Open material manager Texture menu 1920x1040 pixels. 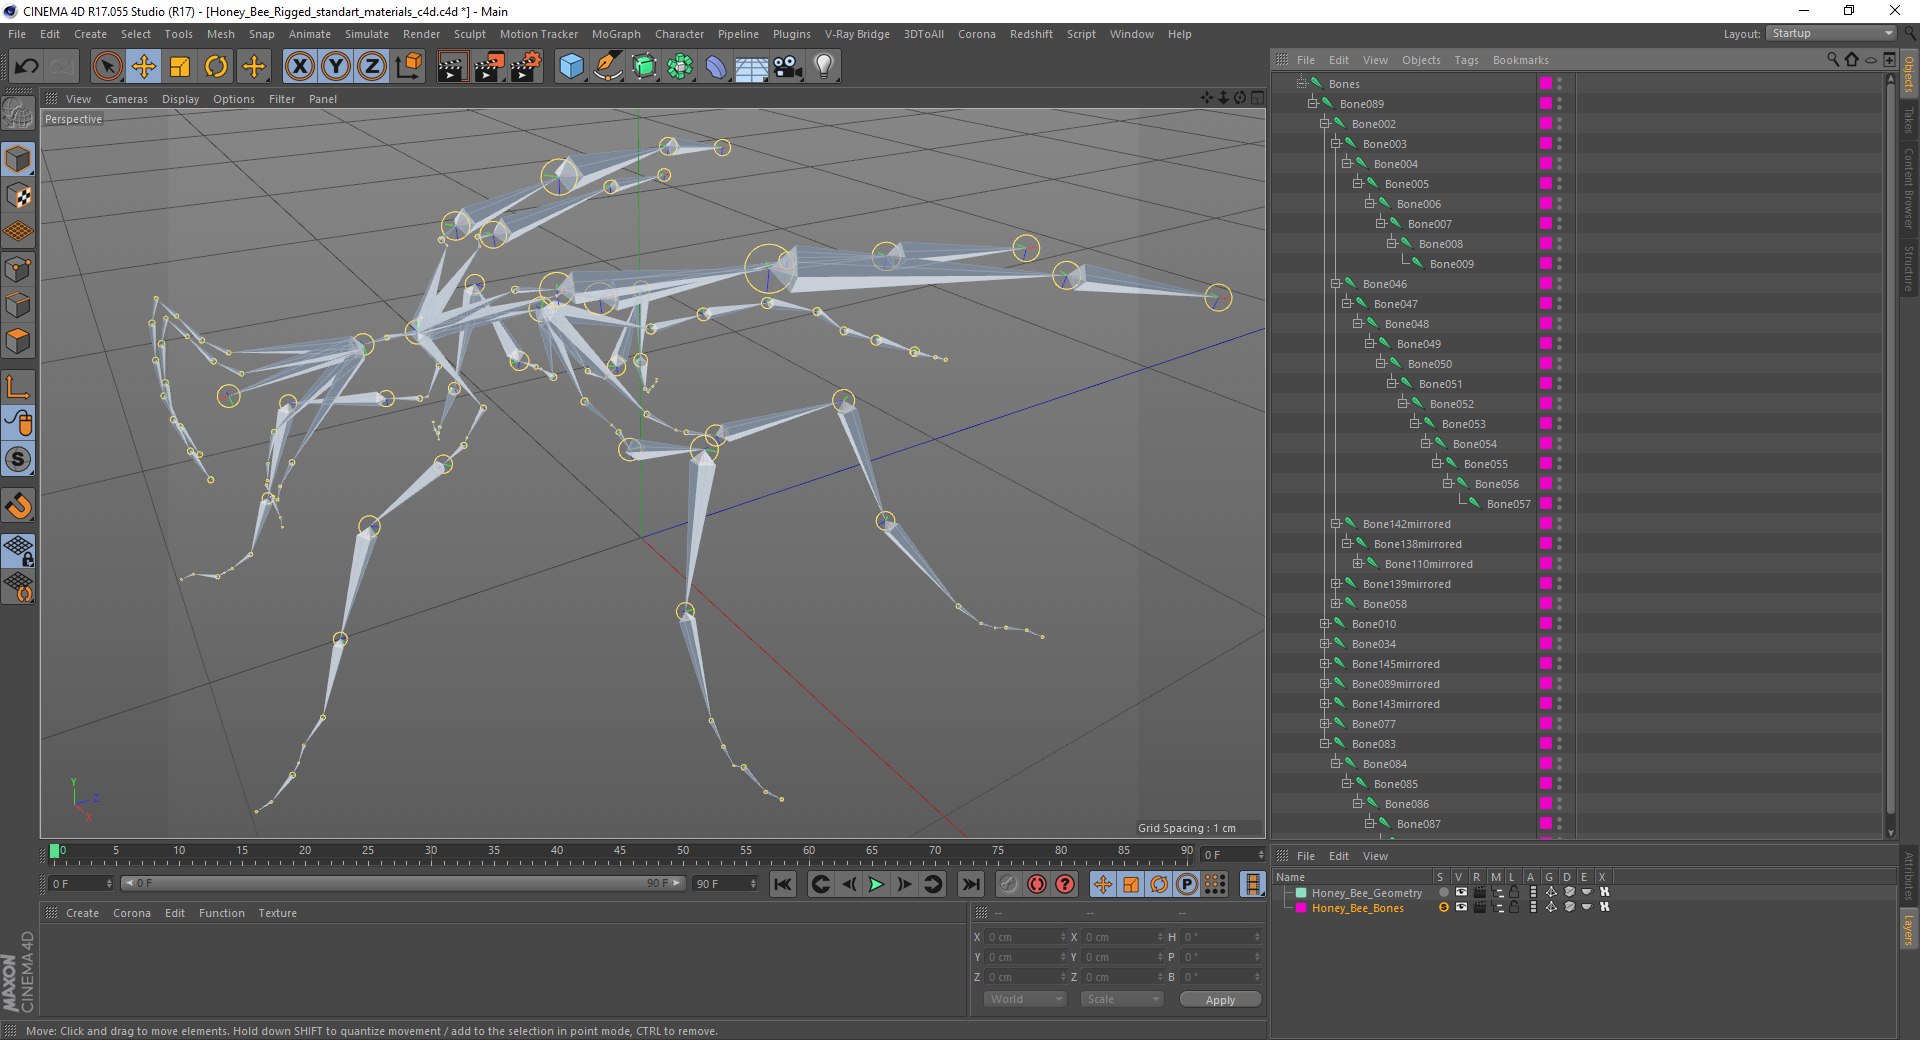[277, 913]
